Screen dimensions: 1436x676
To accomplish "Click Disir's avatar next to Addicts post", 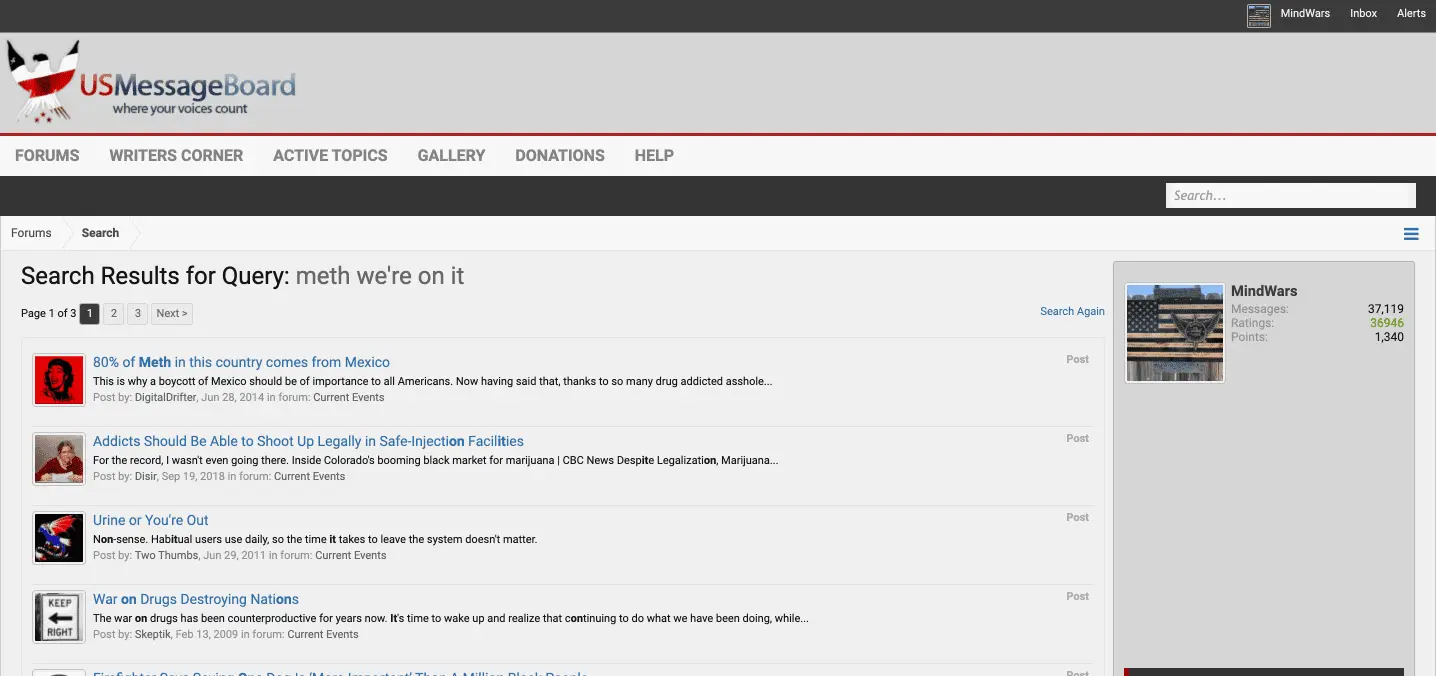I will tap(59, 459).
